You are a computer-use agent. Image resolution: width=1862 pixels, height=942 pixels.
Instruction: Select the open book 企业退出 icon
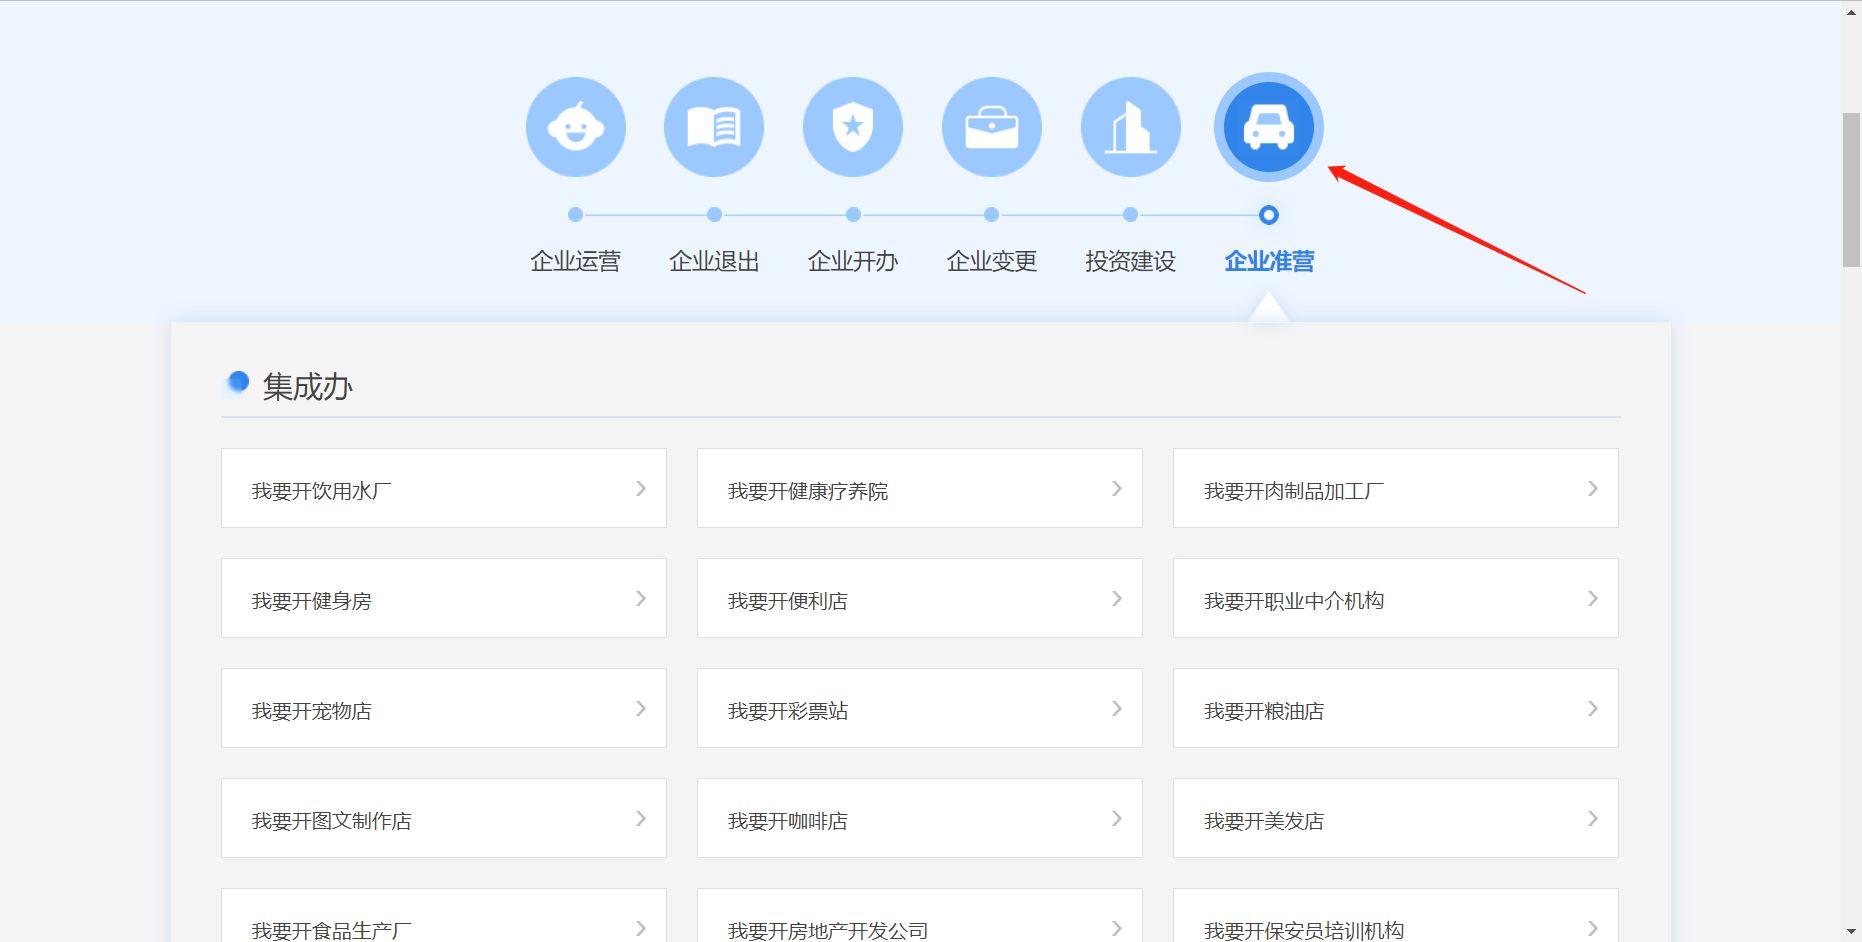[714, 127]
